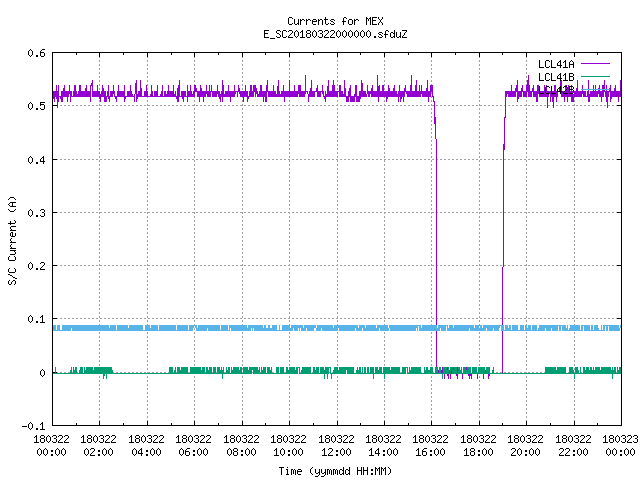Click the purple LCL41A legend line sample
Screen dimensions: 640x480
point(595,64)
